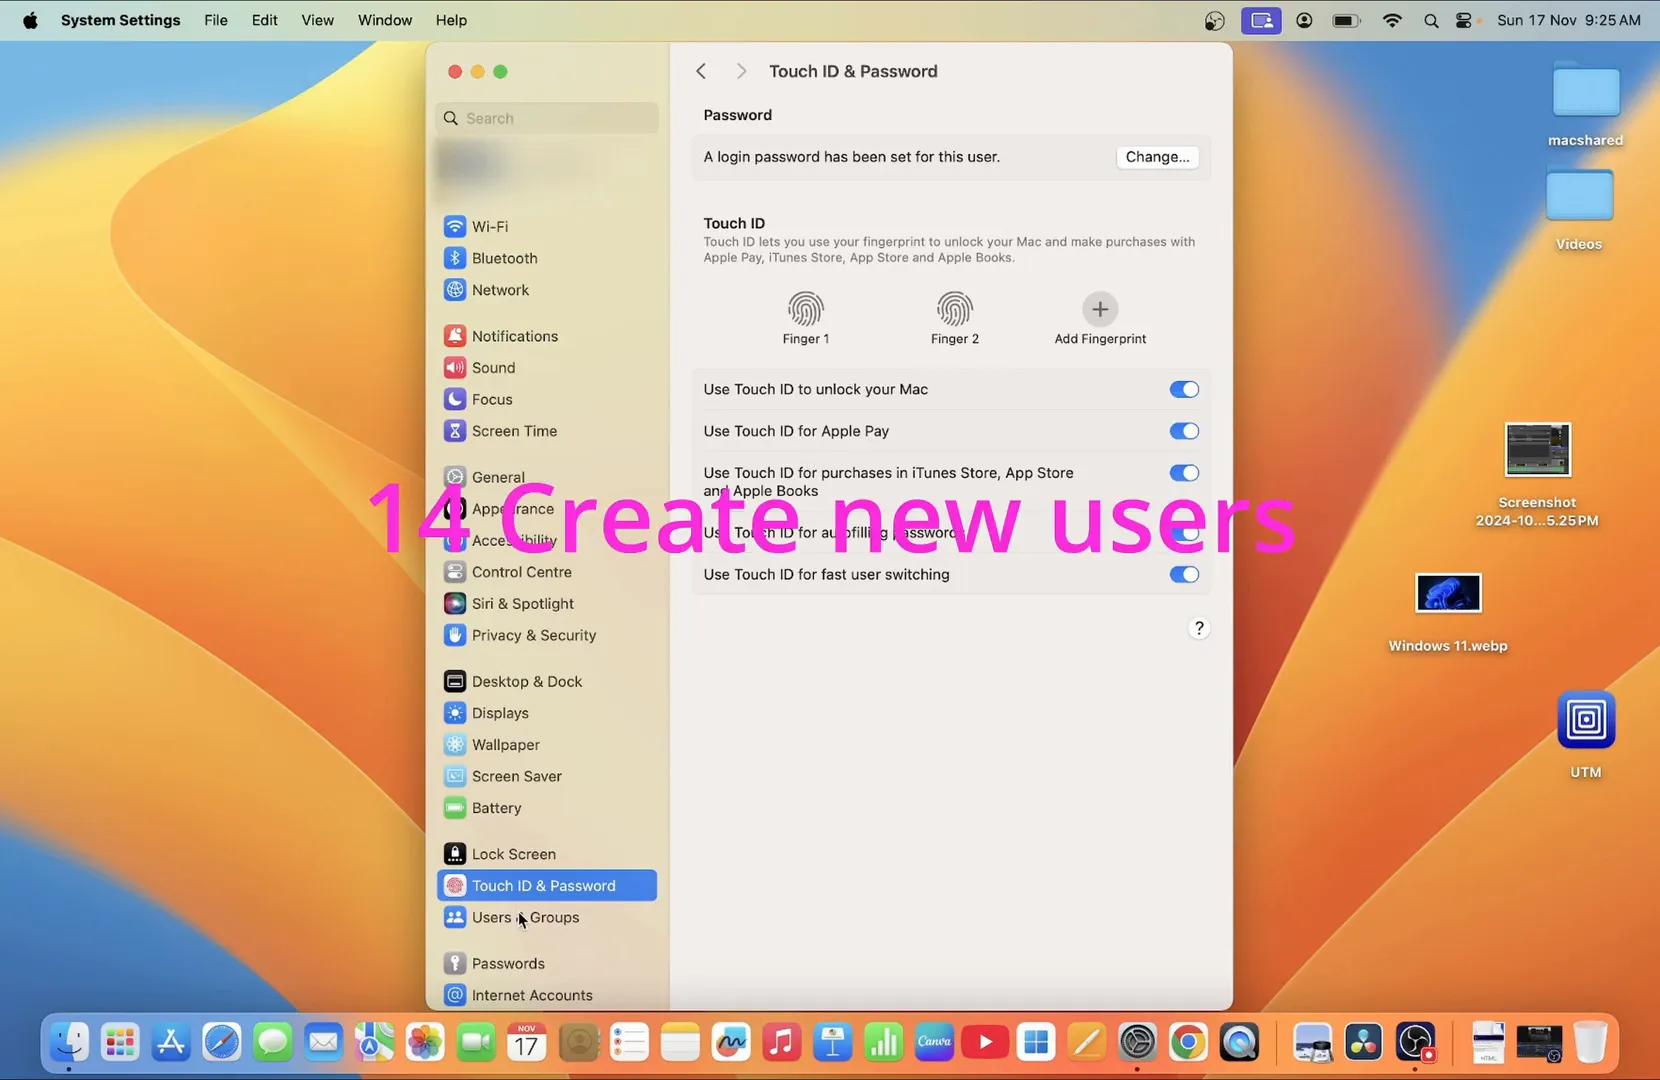Toggle Touch ID for iTunes Store purchases
1660x1080 pixels.
click(x=1184, y=473)
